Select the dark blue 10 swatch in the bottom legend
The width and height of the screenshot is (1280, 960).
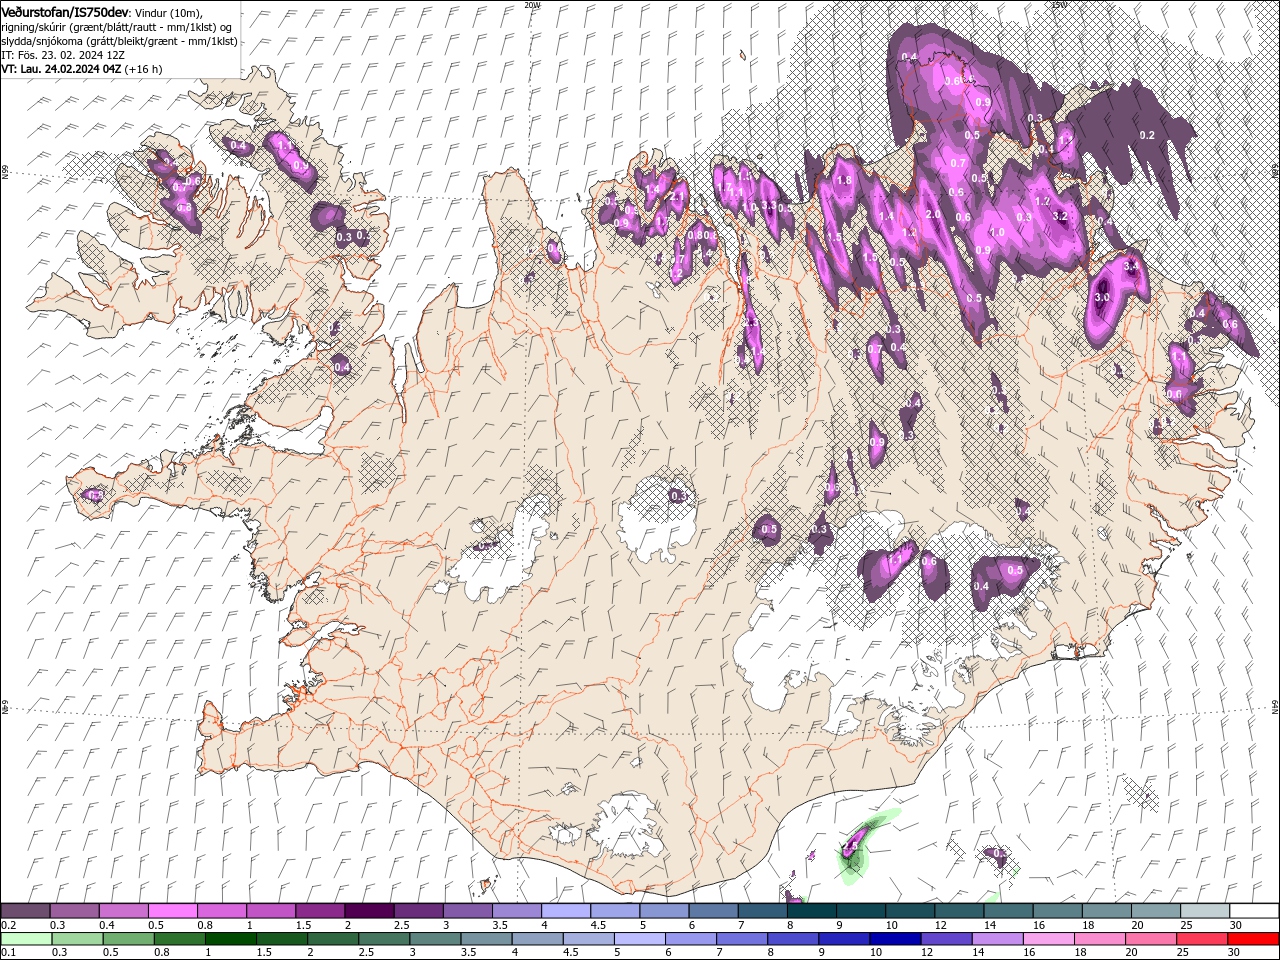(895, 939)
